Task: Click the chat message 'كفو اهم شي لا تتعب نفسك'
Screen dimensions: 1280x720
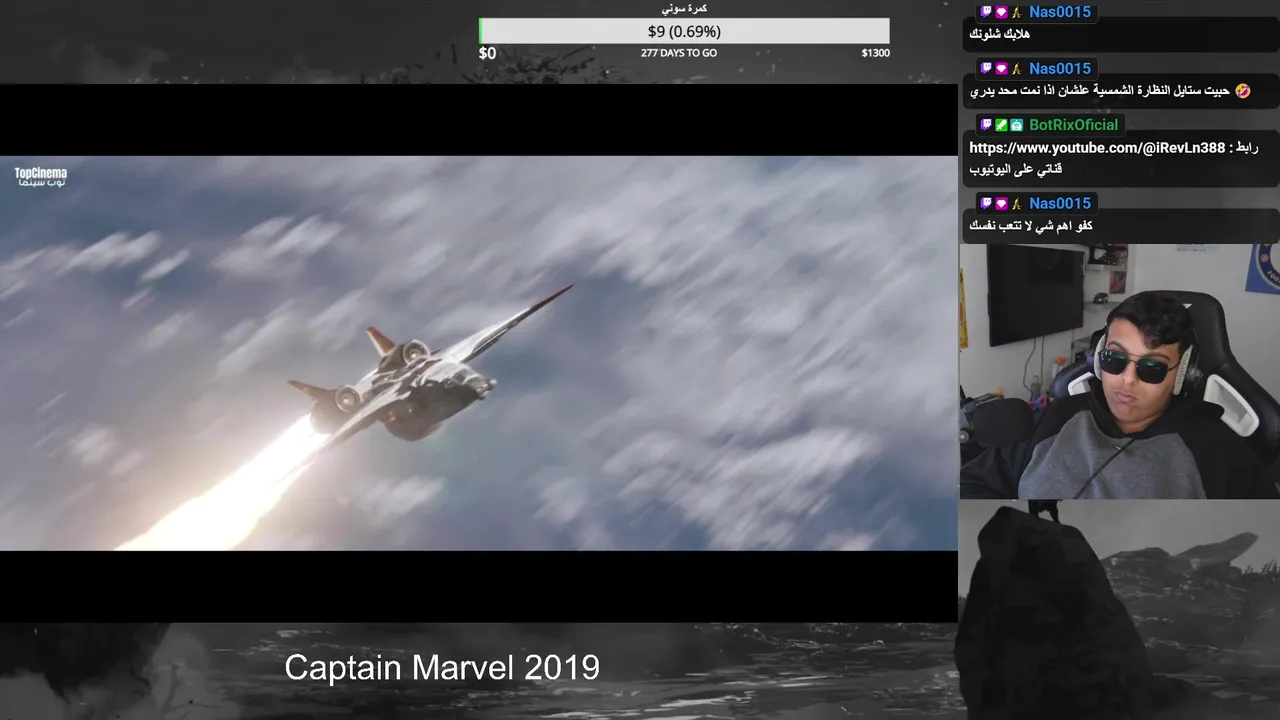Action: point(1030,226)
